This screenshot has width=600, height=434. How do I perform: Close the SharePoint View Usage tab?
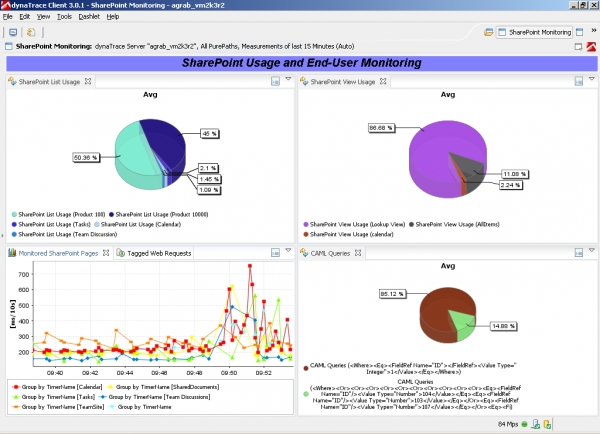coord(383,81)
